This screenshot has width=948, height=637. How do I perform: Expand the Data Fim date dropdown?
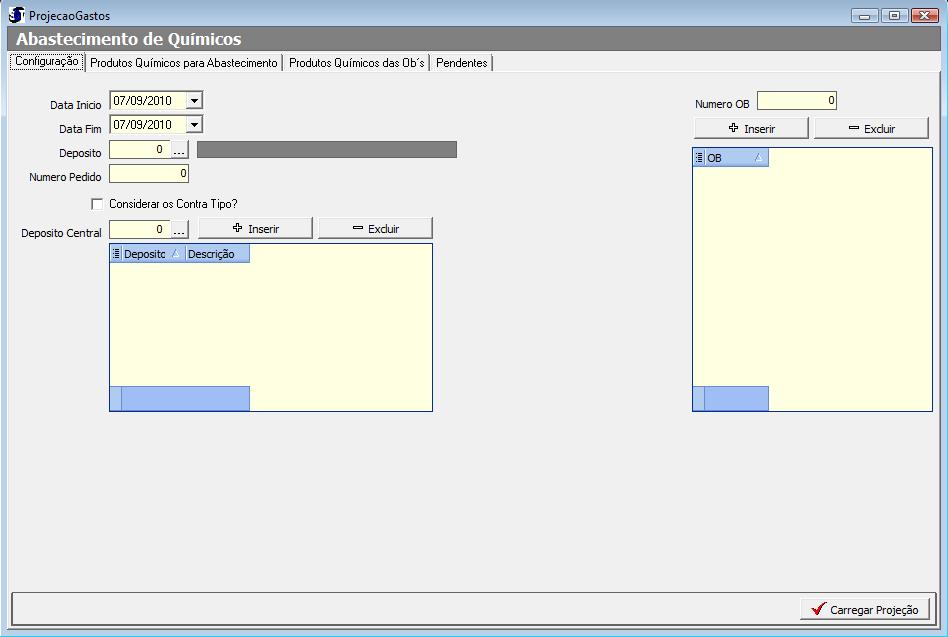(x=195, y=125)
